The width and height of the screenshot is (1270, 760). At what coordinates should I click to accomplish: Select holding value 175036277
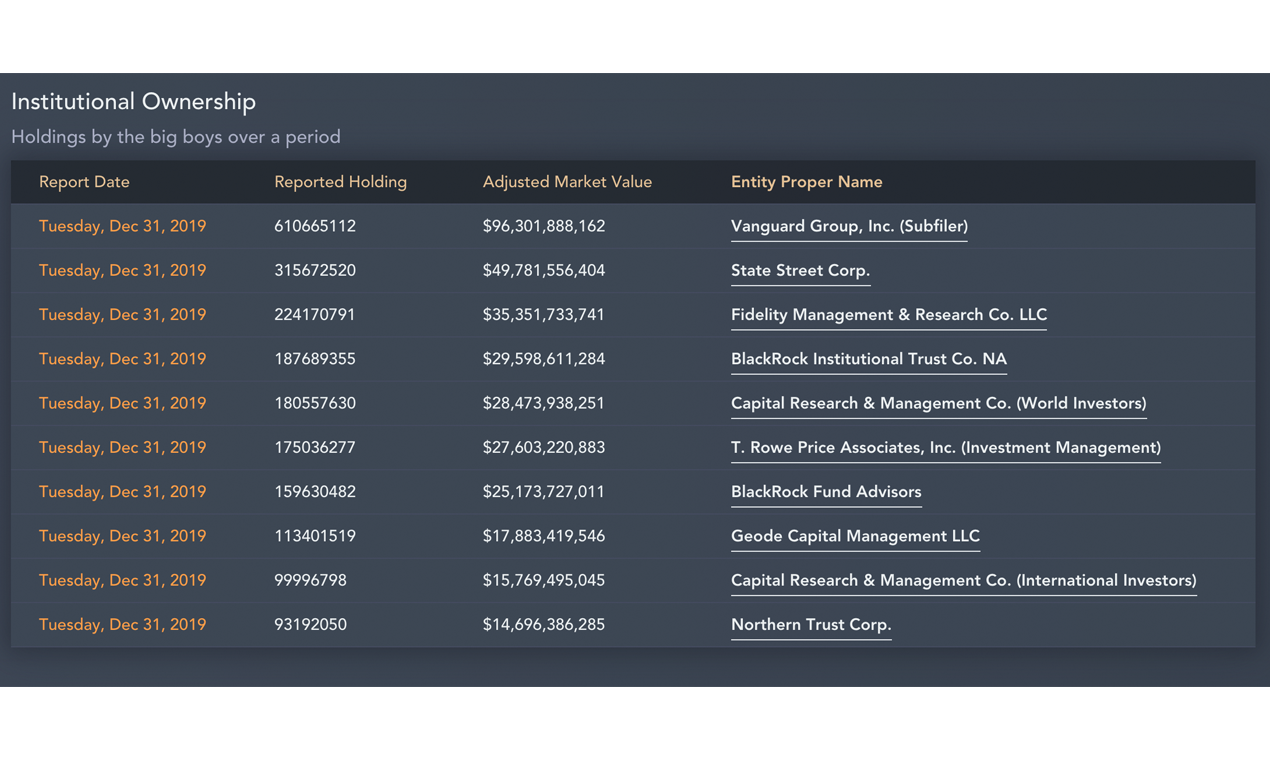(x=315, y=447)
